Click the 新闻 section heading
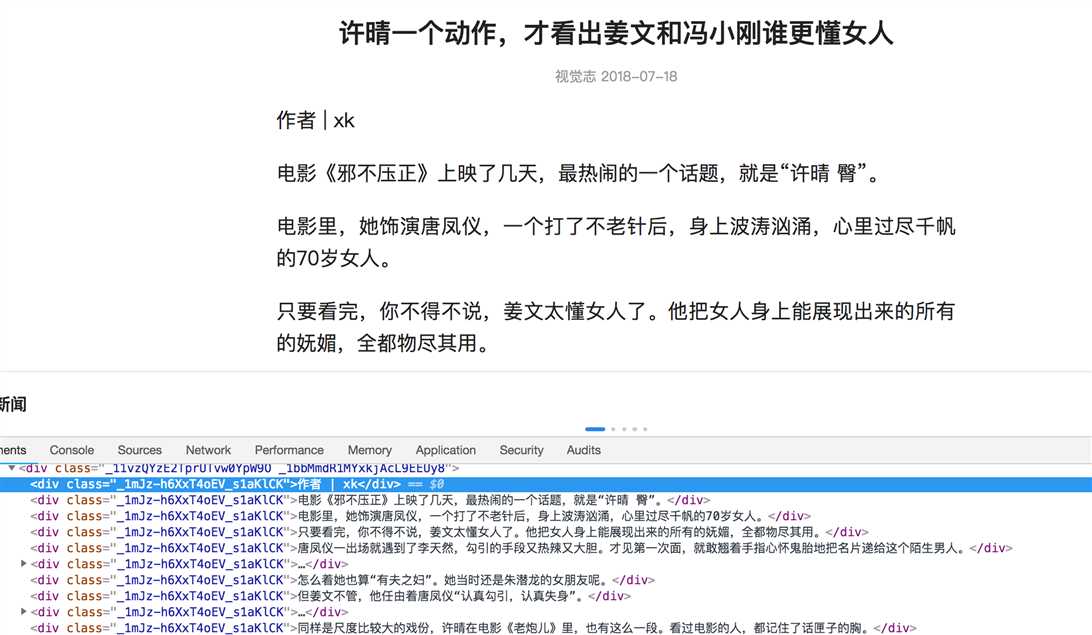 (x=13, y=404)
